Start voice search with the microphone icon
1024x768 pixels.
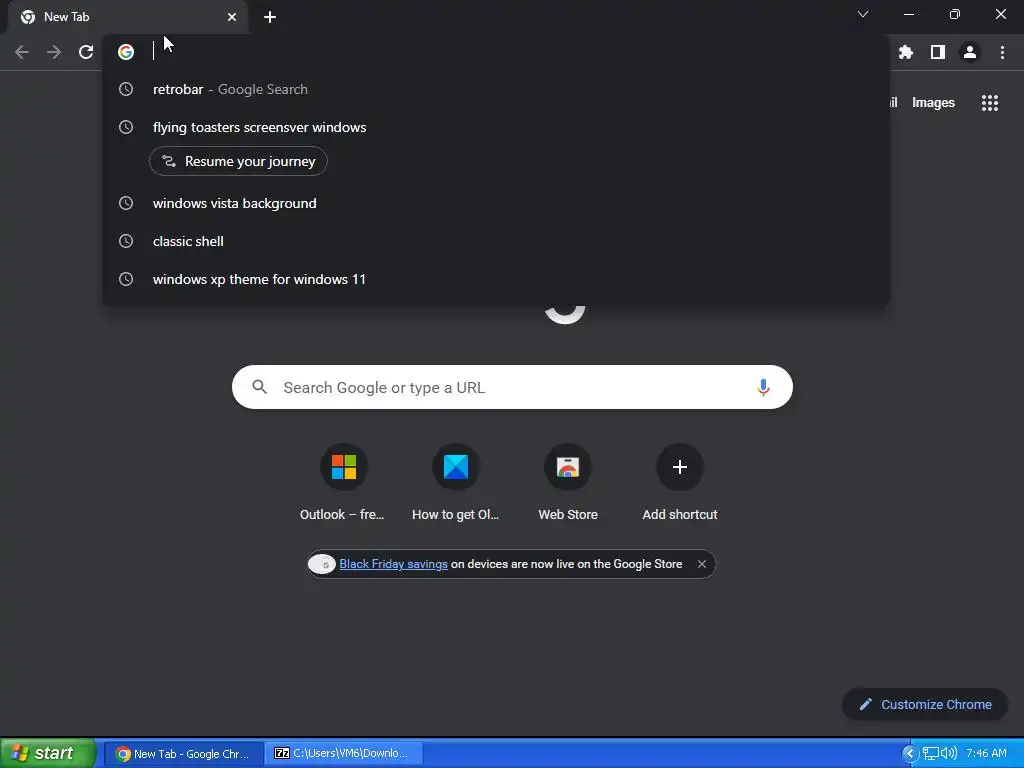coord(763,387)
